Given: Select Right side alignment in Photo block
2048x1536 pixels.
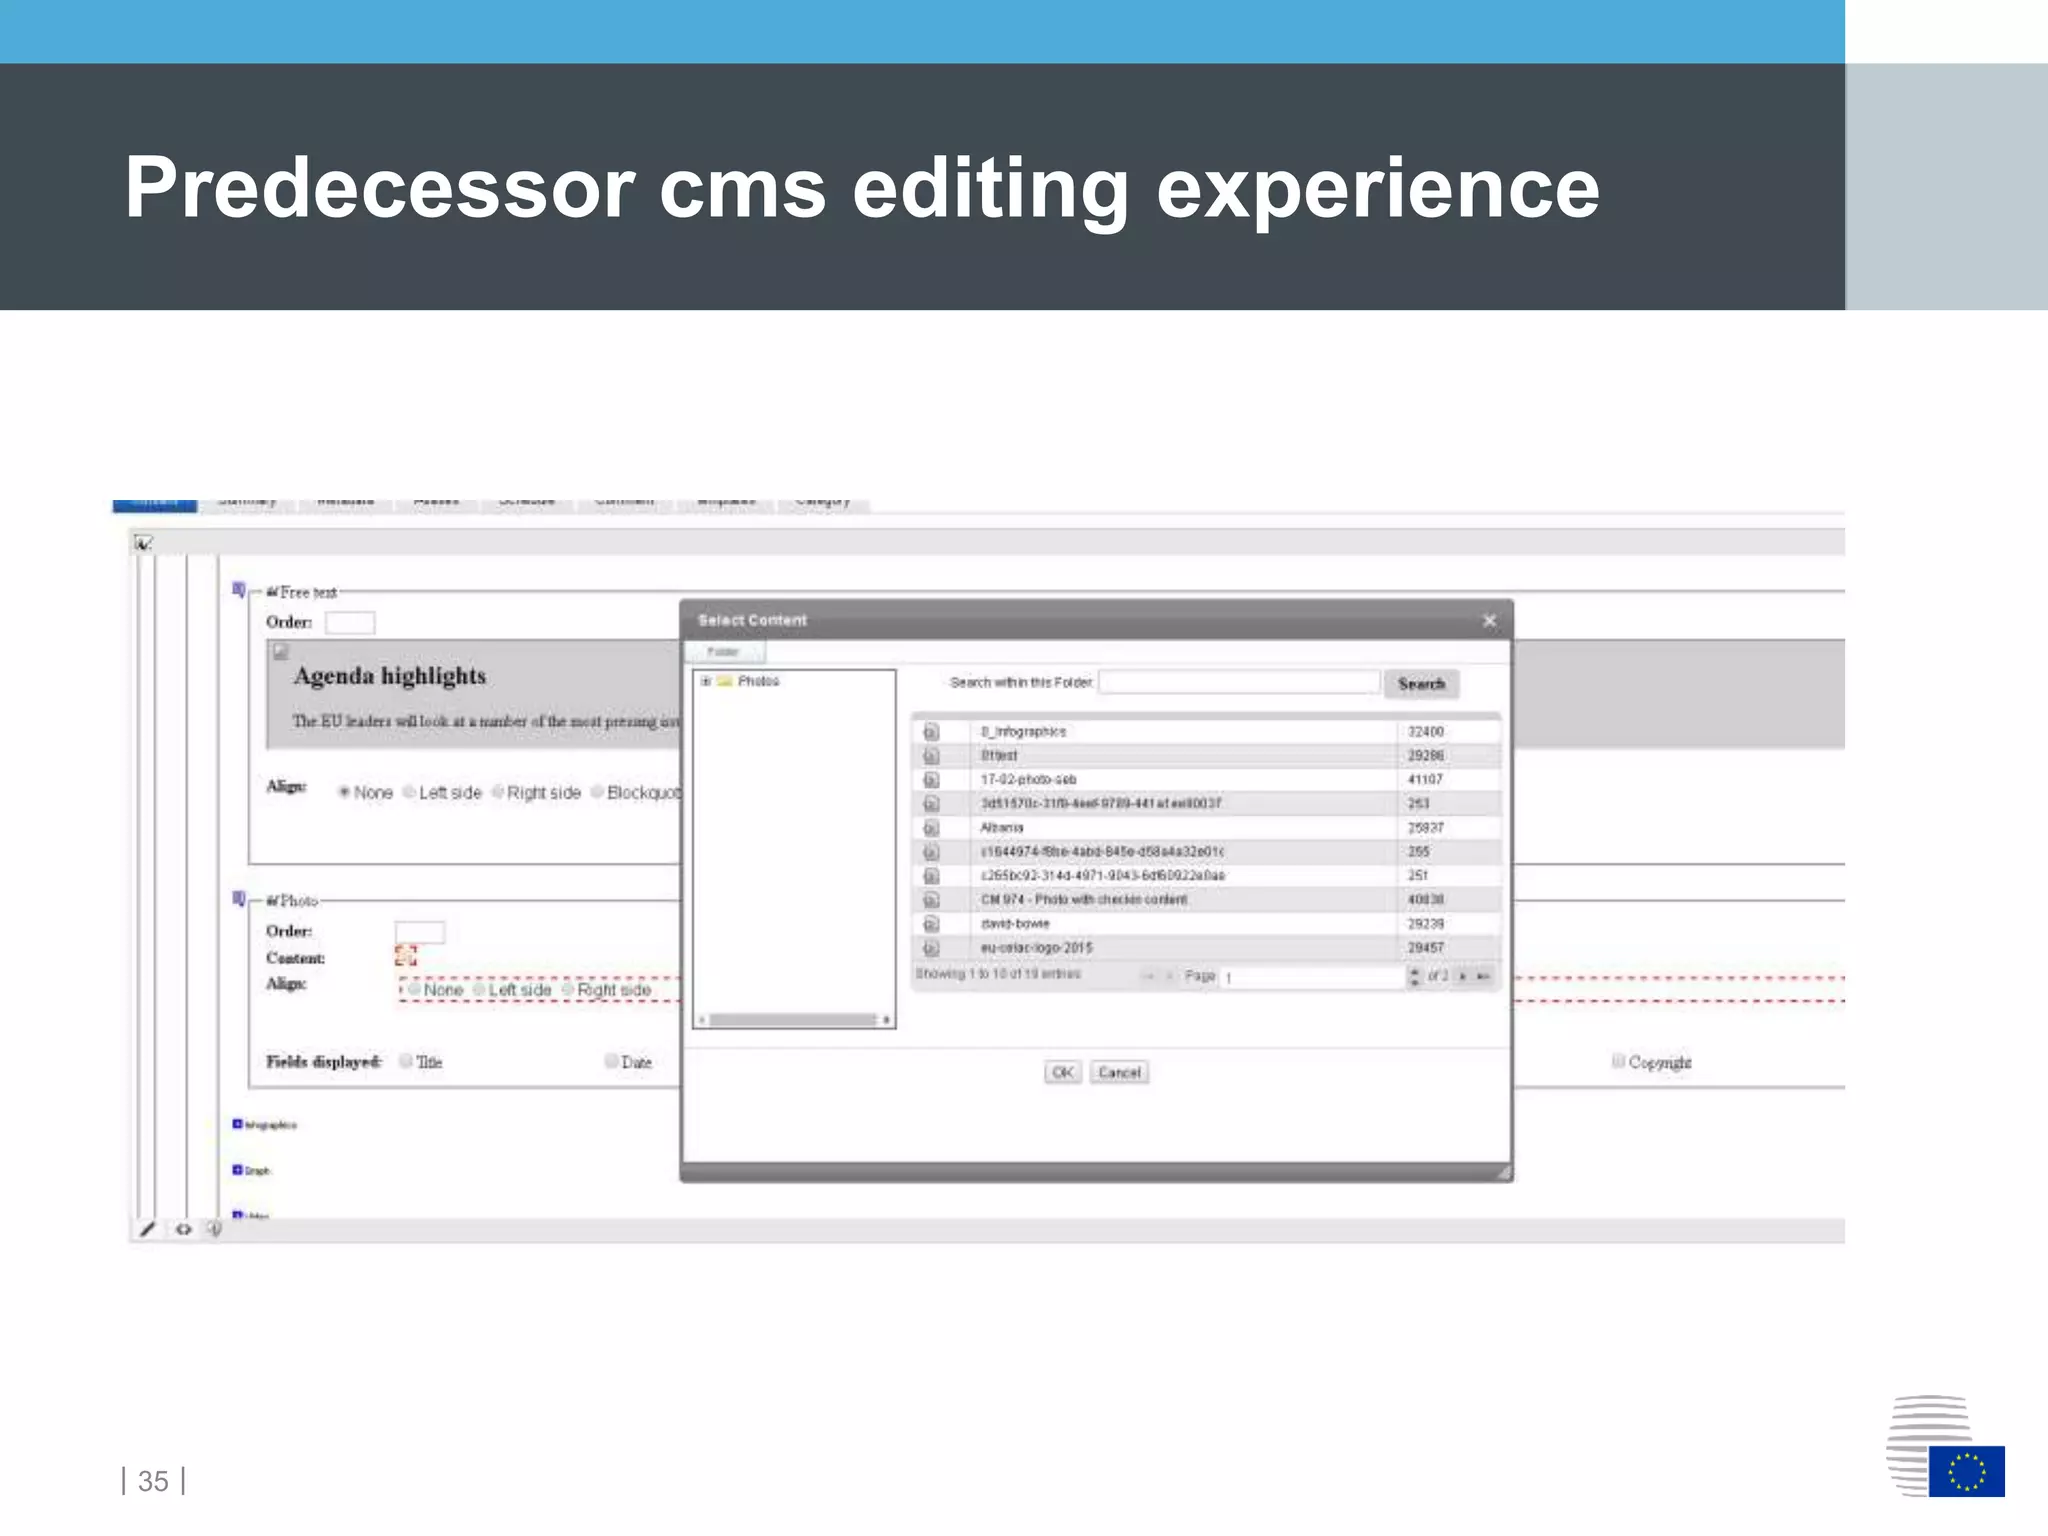Looking at the screenshot, I should (x=567, y=989).
